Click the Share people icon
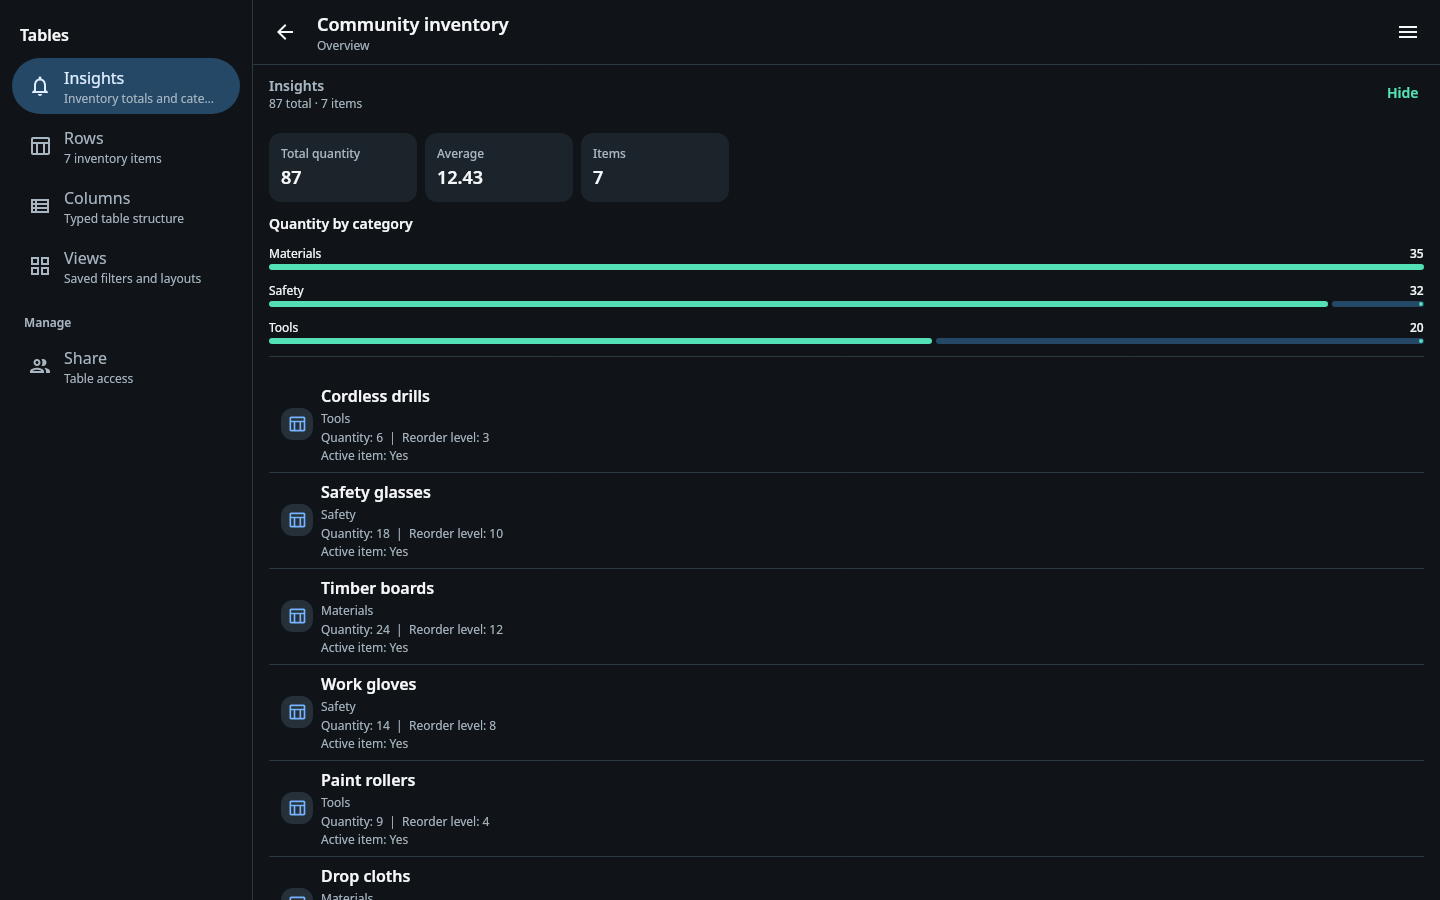 coord(40,366)
